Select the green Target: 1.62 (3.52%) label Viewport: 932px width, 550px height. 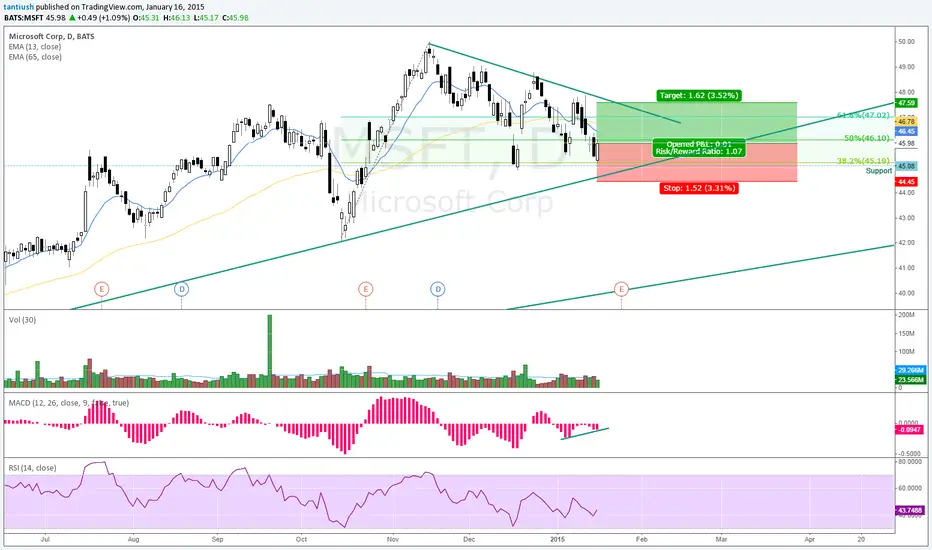699,95
